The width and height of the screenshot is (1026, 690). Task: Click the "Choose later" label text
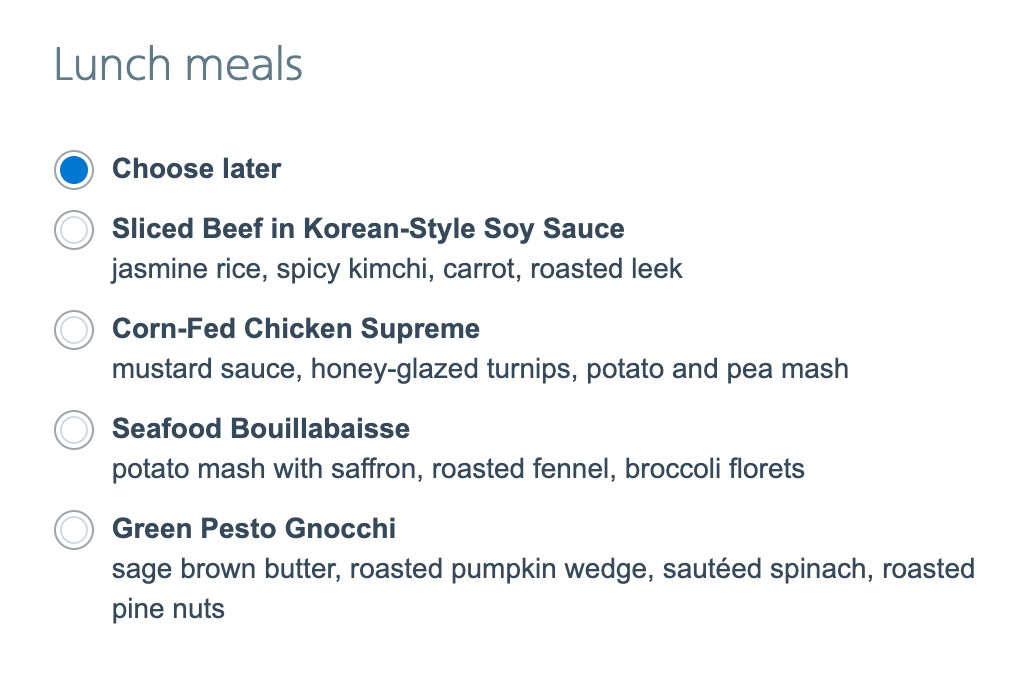click(196, 169)
